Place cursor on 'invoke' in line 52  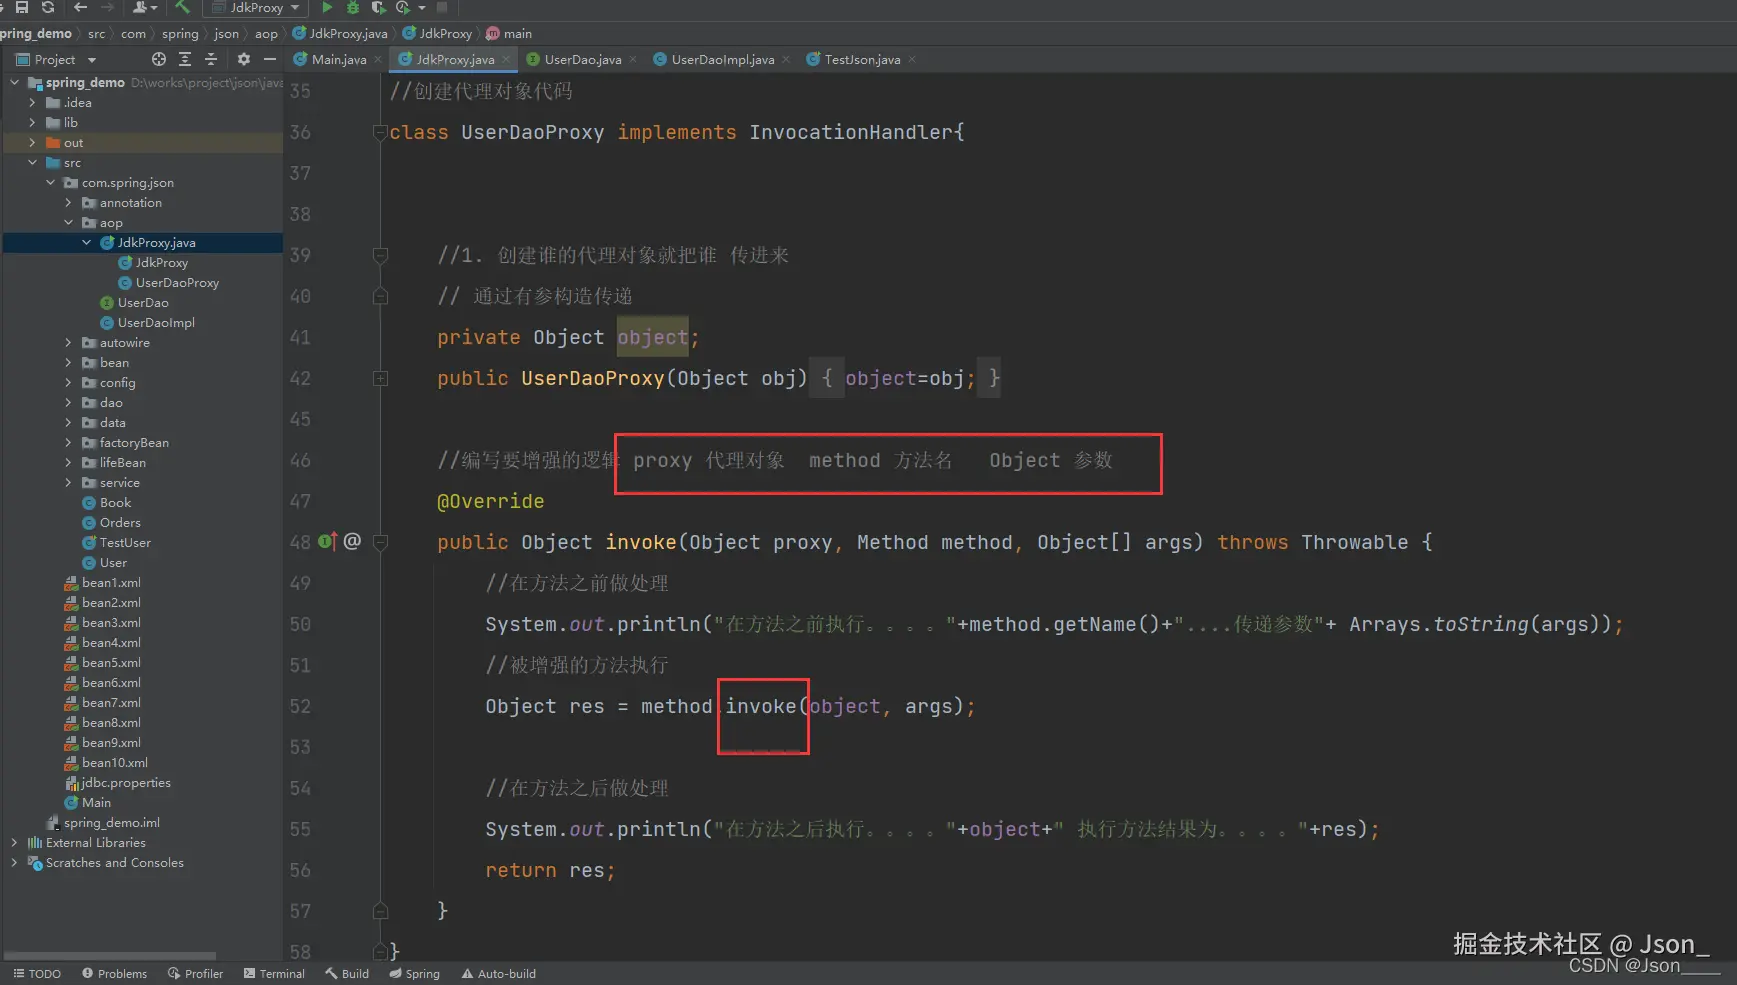click(761, 706)
